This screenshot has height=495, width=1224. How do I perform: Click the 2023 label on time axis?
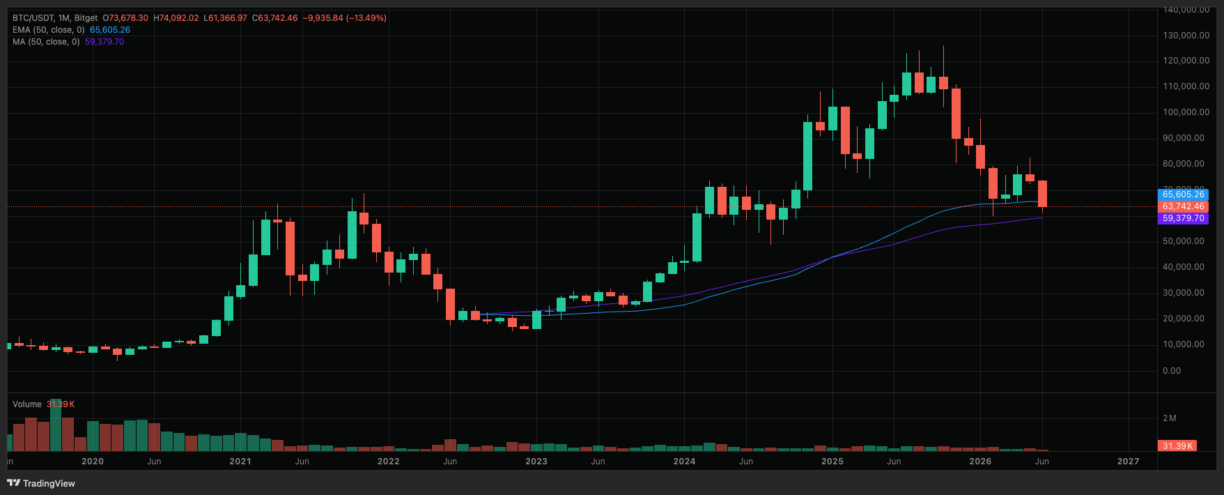coord(536,462)
